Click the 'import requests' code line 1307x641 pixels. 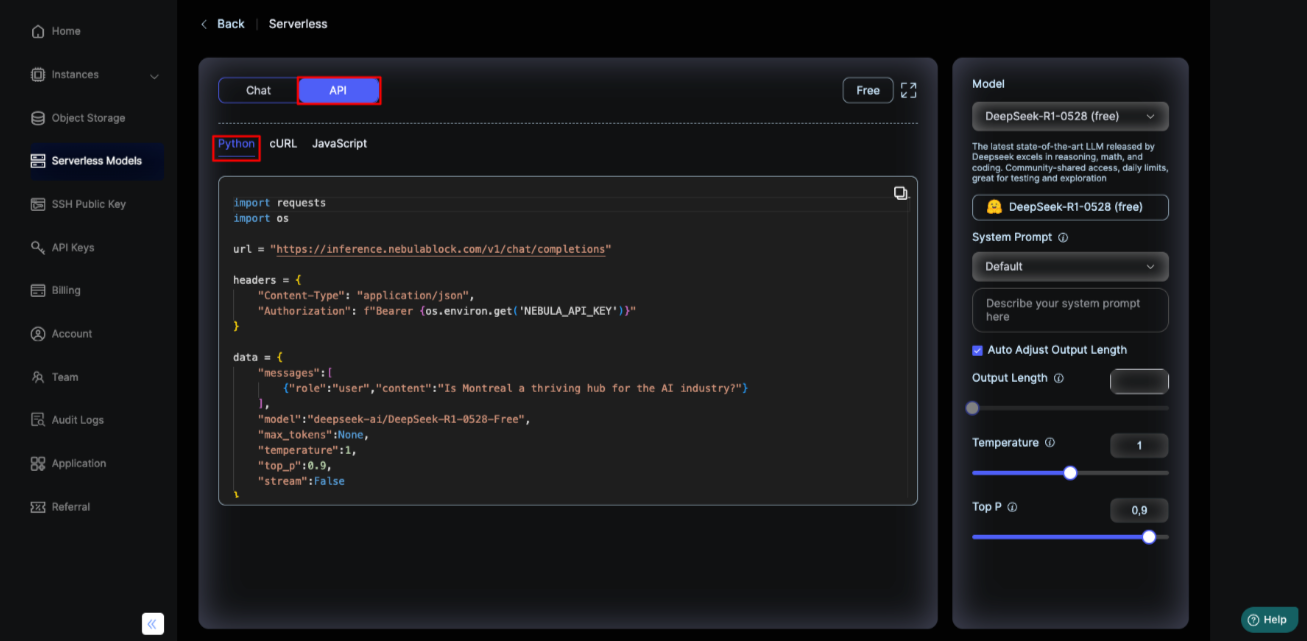(280, 203)
